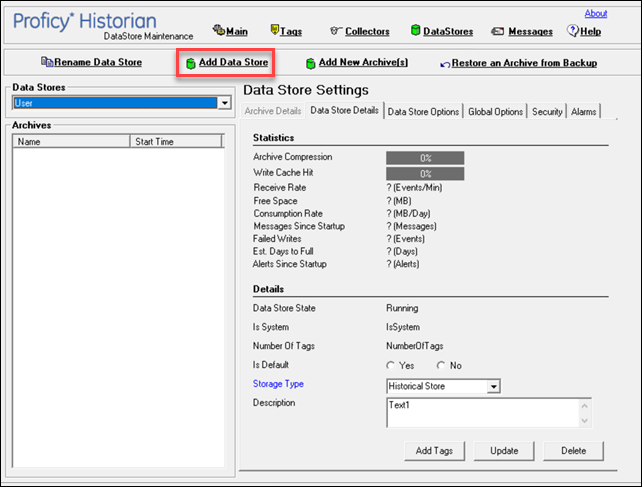Click the Update button
The image size is (642, 487).
click(504, 451)
